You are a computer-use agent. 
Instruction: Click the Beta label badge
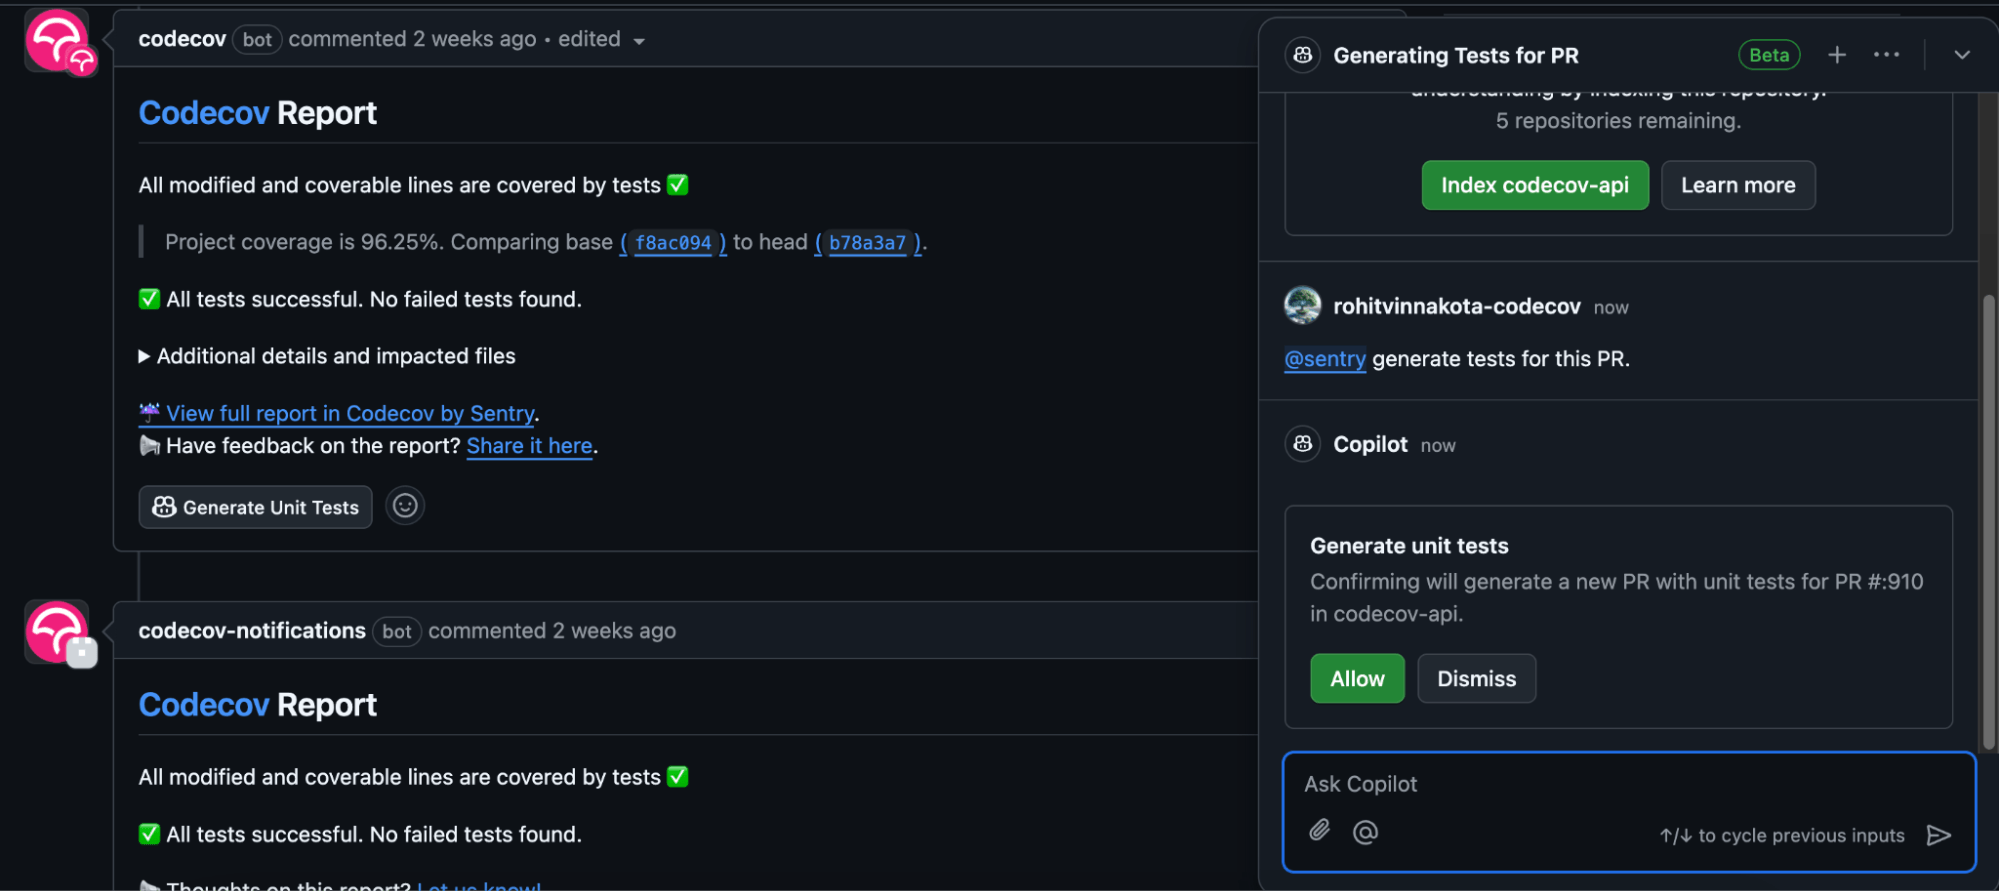pos(1769,55)
